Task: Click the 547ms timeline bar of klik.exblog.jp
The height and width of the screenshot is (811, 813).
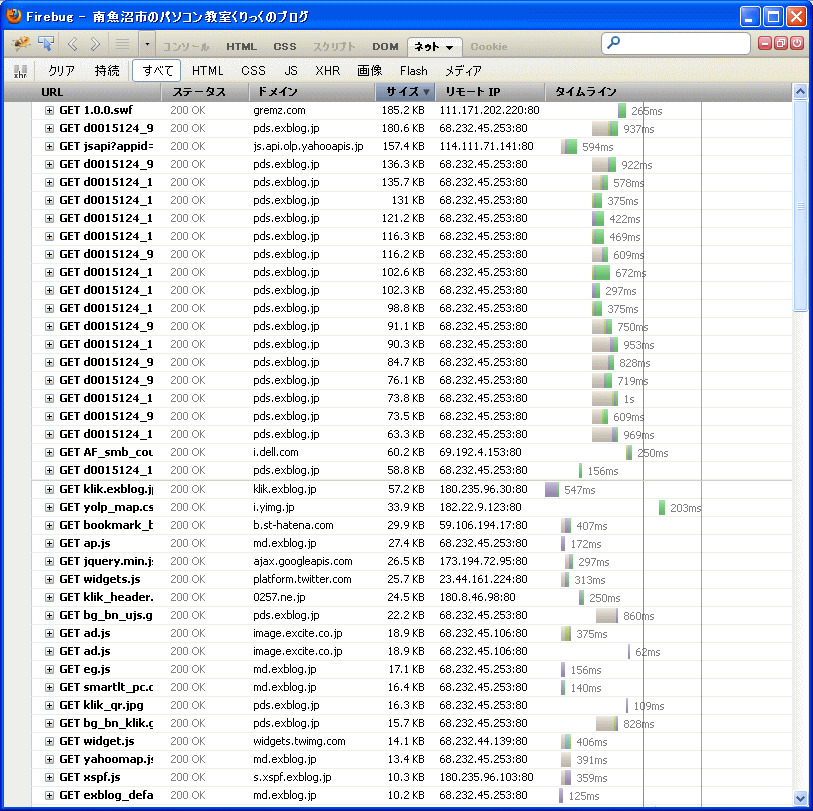Action: 552,490
